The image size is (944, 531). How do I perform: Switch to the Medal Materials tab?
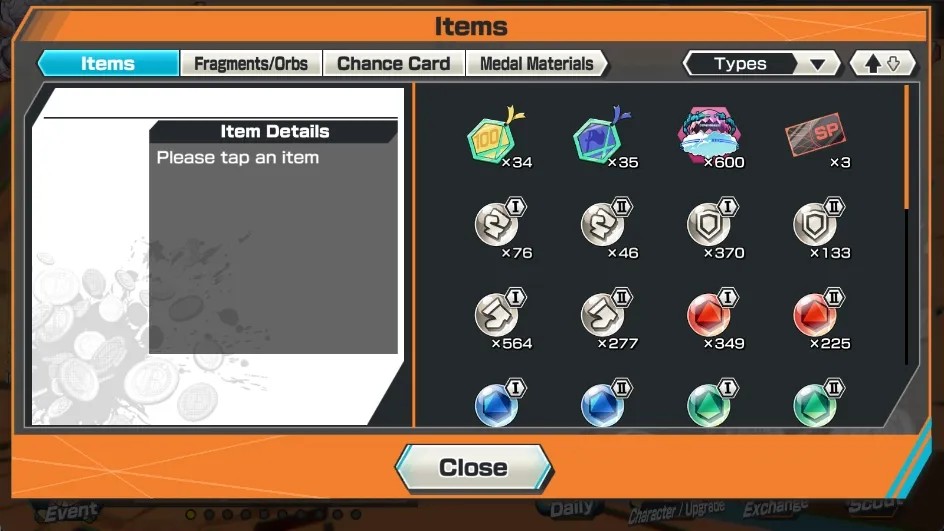(536, 63)
